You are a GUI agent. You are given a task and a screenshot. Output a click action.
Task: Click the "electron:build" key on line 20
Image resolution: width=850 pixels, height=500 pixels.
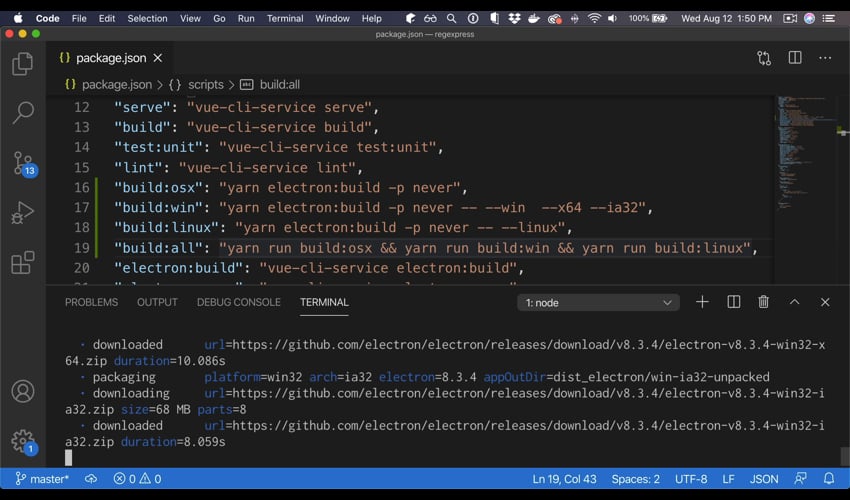178,268
